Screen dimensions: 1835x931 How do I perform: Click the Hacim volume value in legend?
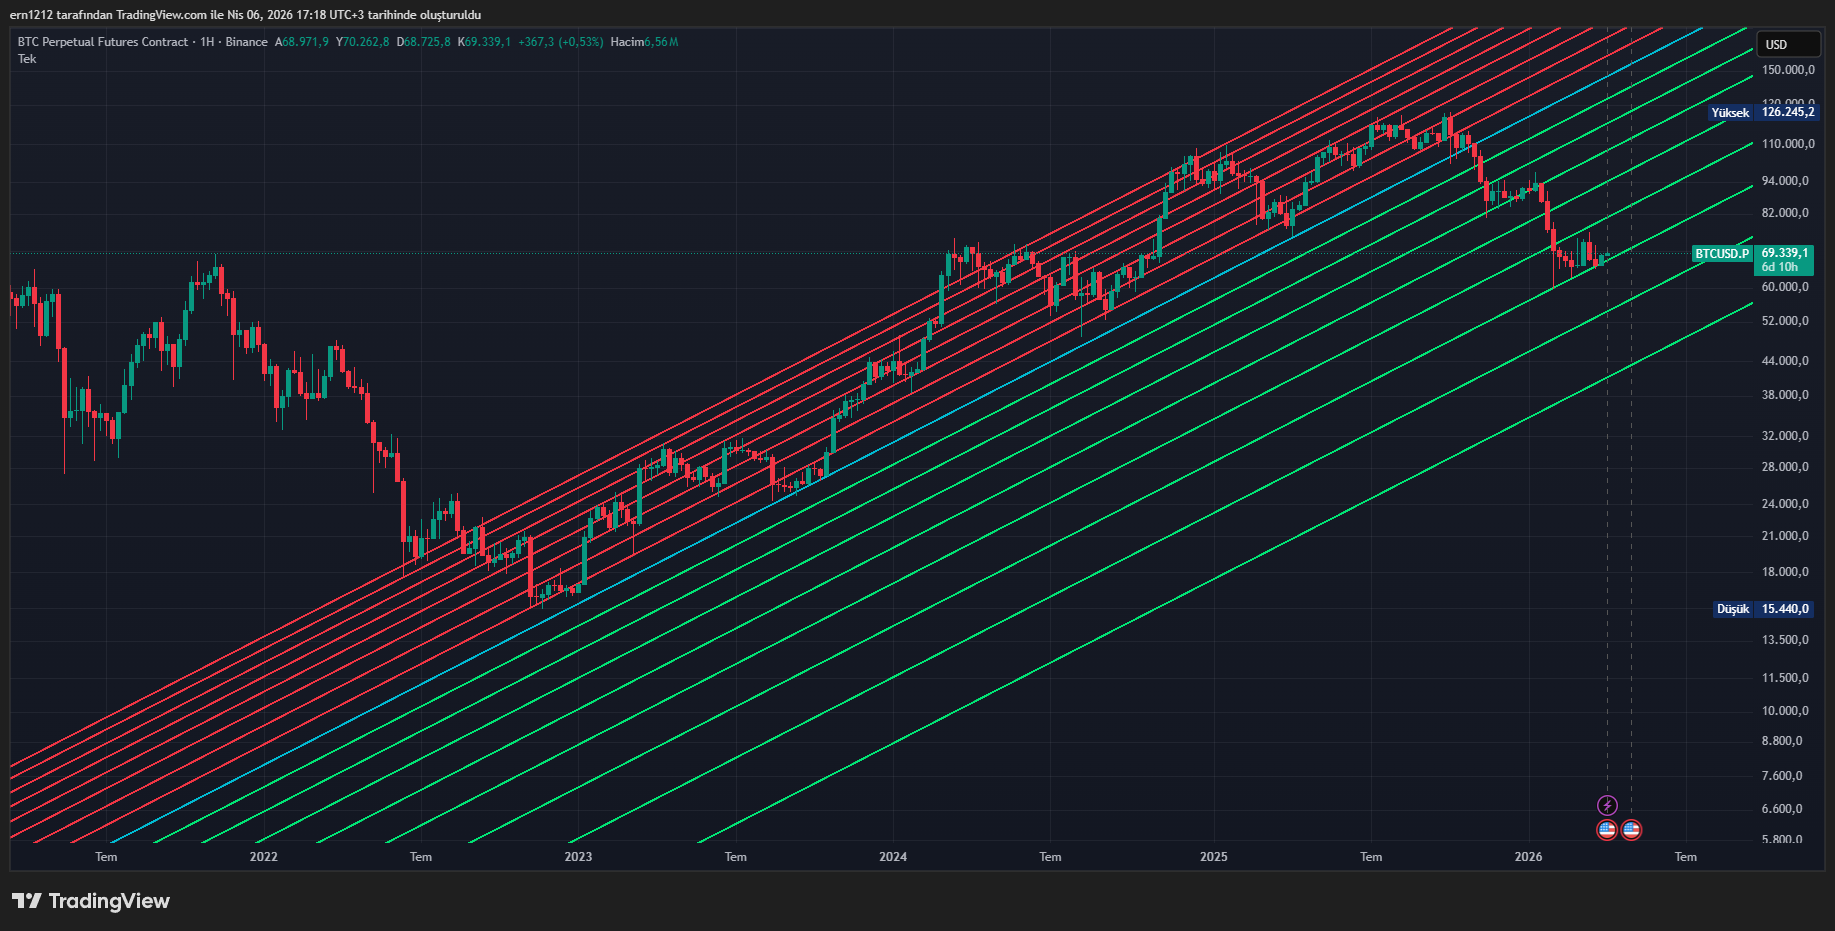(644, 42)
